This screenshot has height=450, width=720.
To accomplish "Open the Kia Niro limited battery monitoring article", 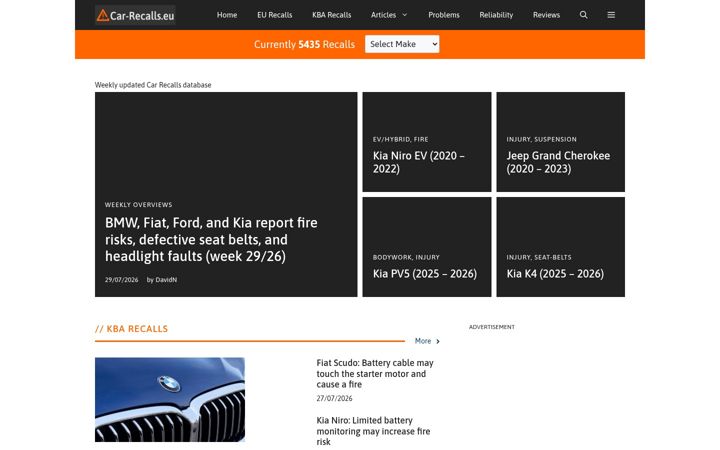I will pos(373,431).
